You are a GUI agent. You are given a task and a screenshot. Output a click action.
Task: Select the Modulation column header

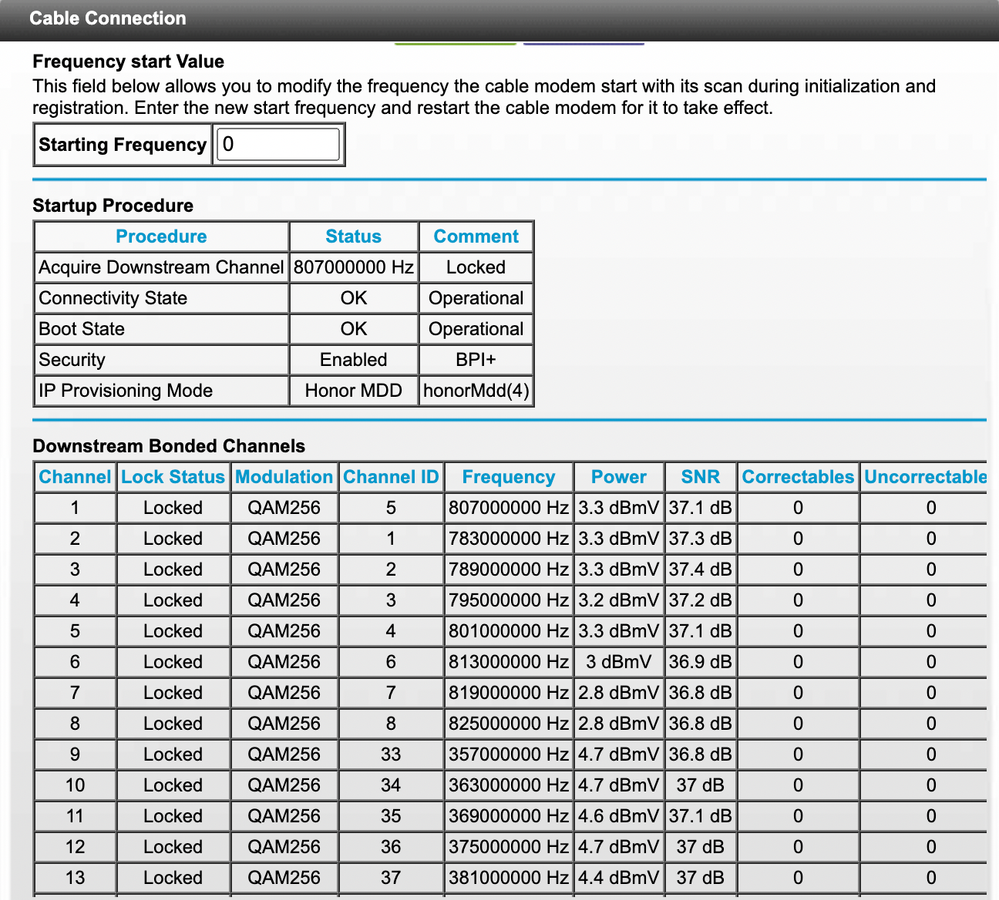point(284,478)
